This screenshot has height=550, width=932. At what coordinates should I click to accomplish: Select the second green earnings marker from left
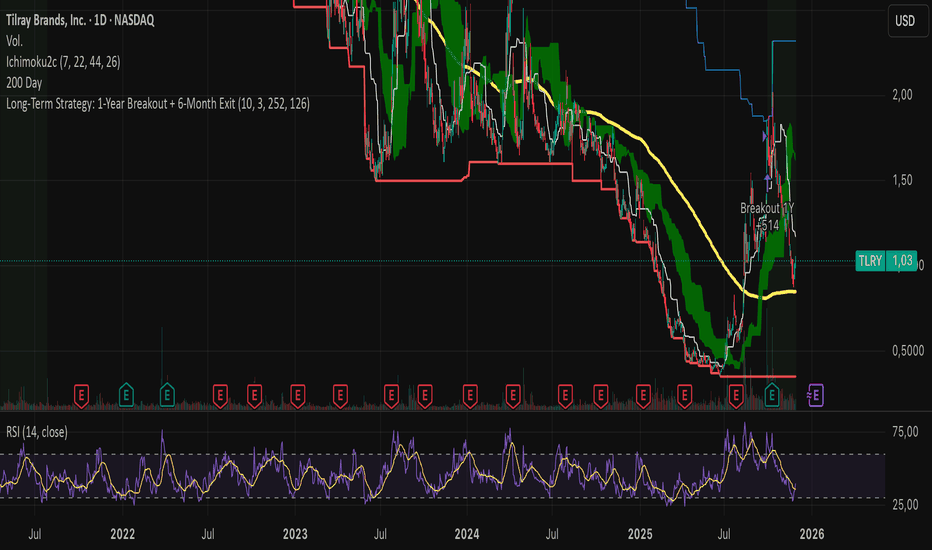tap(168, 396)
